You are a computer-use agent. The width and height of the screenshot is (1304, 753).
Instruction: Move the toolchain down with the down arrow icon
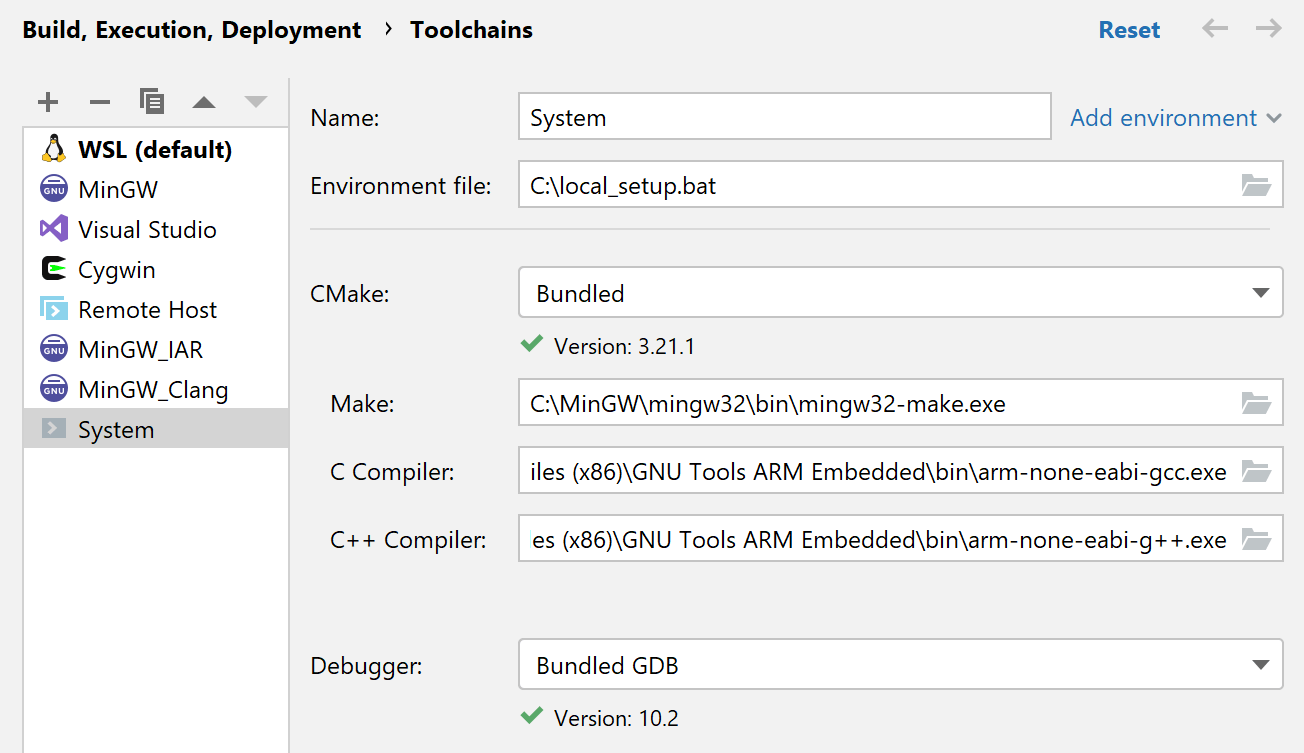click(255, 101)
